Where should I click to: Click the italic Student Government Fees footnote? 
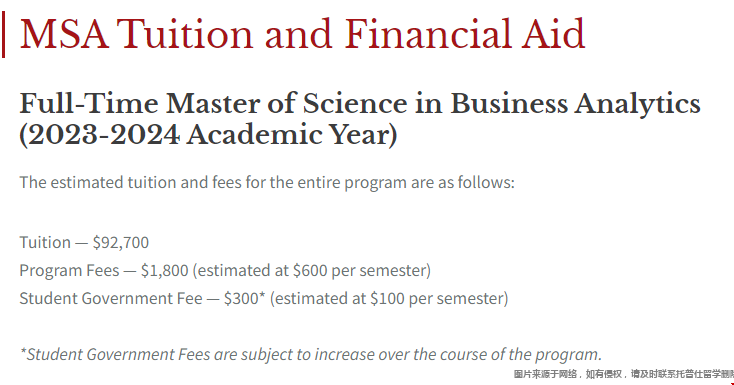click(311, 355)
